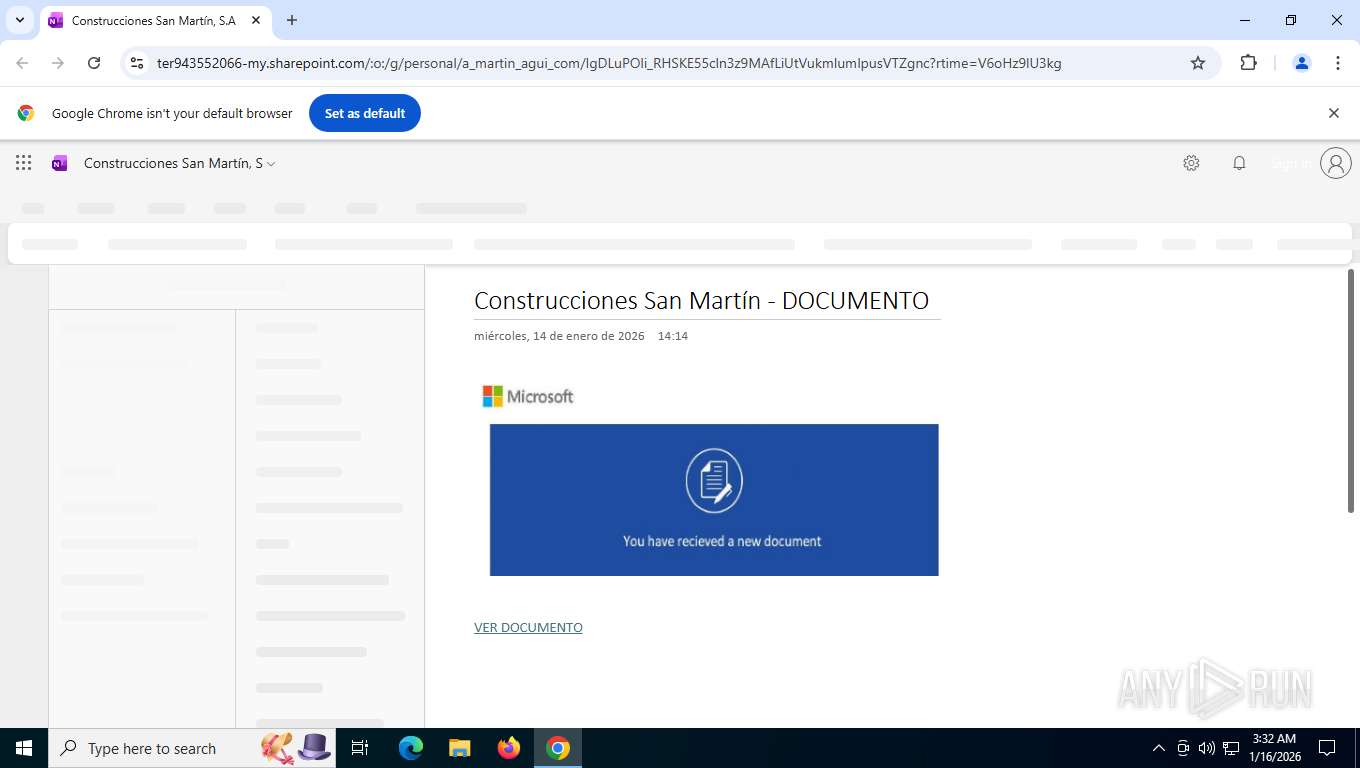The width and height of the screenshot is (1360, 768).
Task: Launch Microsoft Edge from taskbar
Action: 411,748
